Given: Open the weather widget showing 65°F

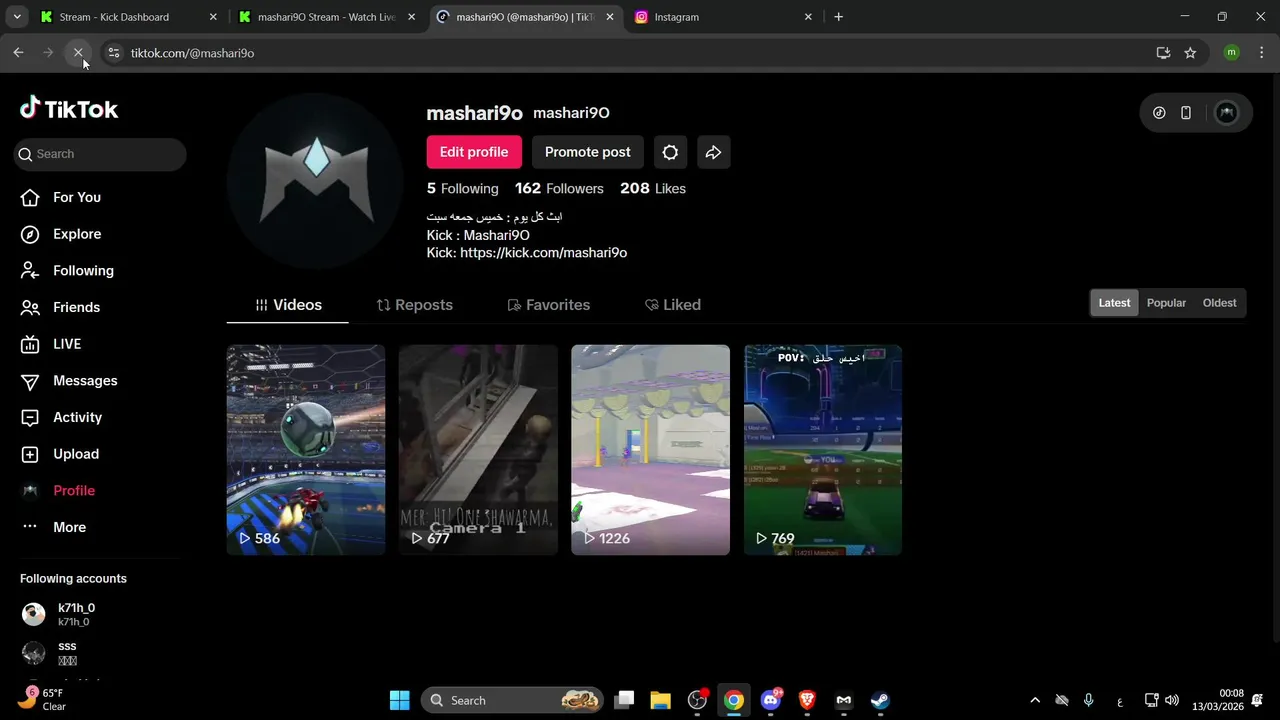Looking at the screenshot, I should click(x=41, y=700).
